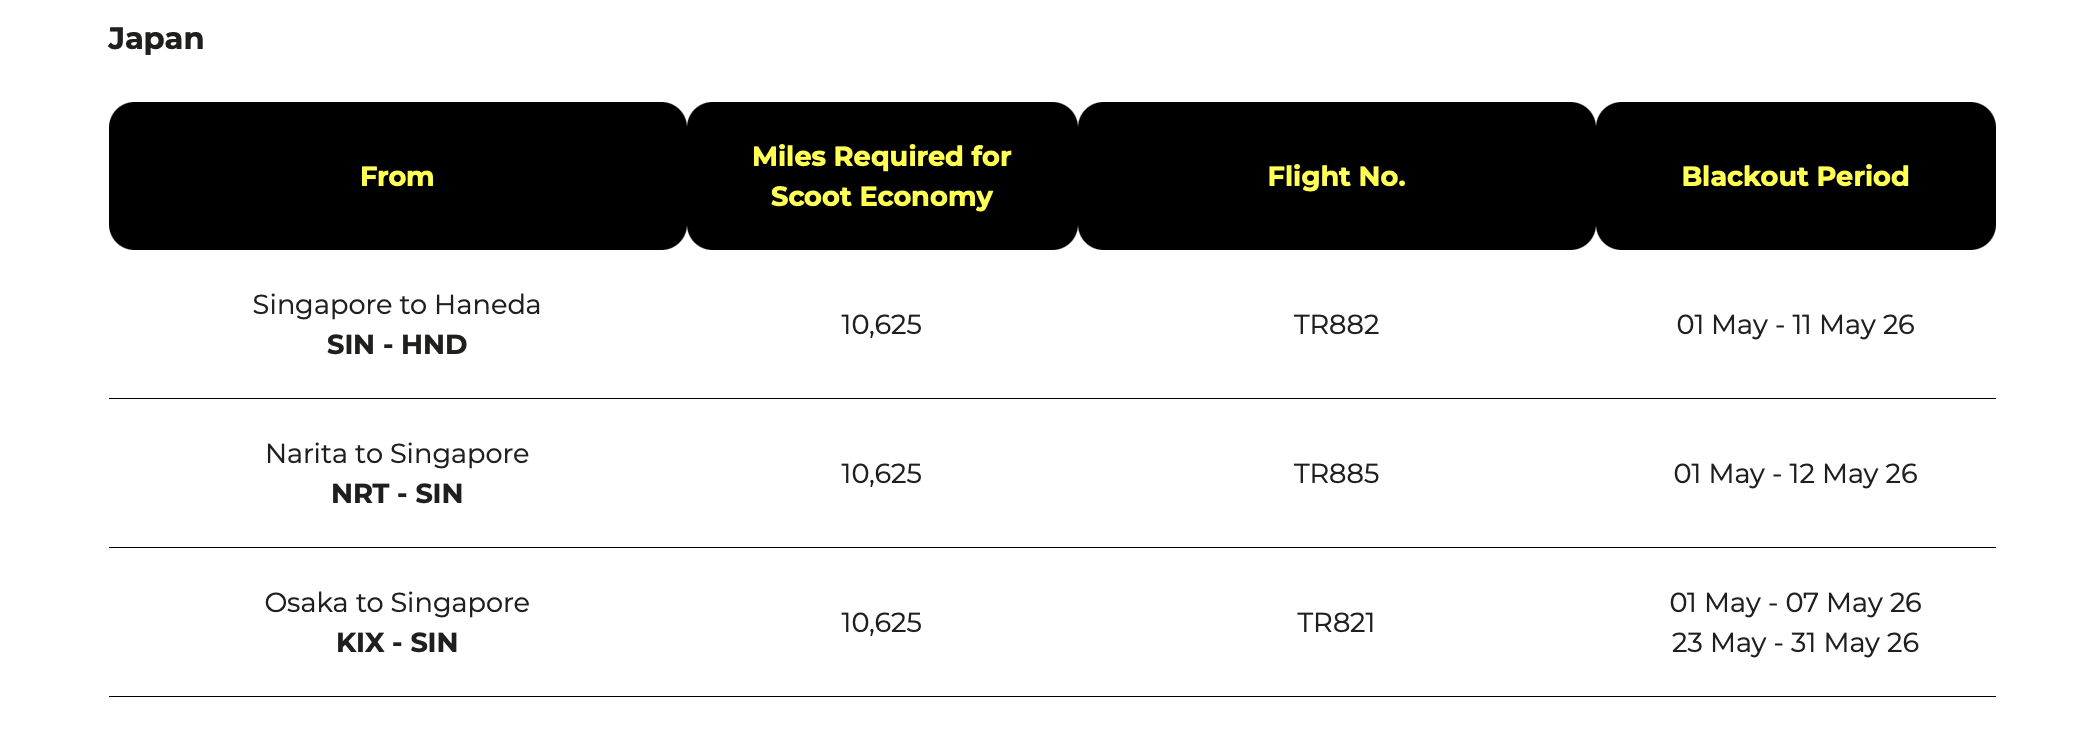Click flight number TR885
Image resolution: width=2088 pixels, height=732 pixels.
pos(1336,473)
